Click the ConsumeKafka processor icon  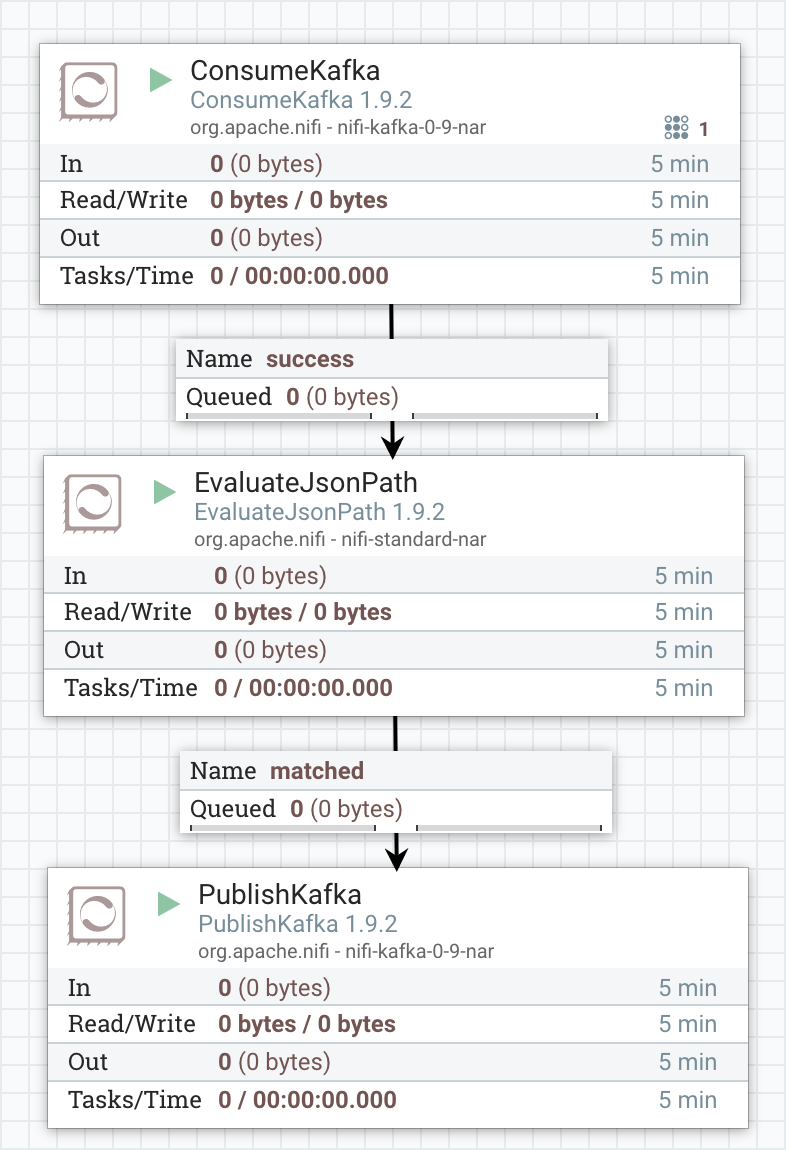[x=89, y=92]
